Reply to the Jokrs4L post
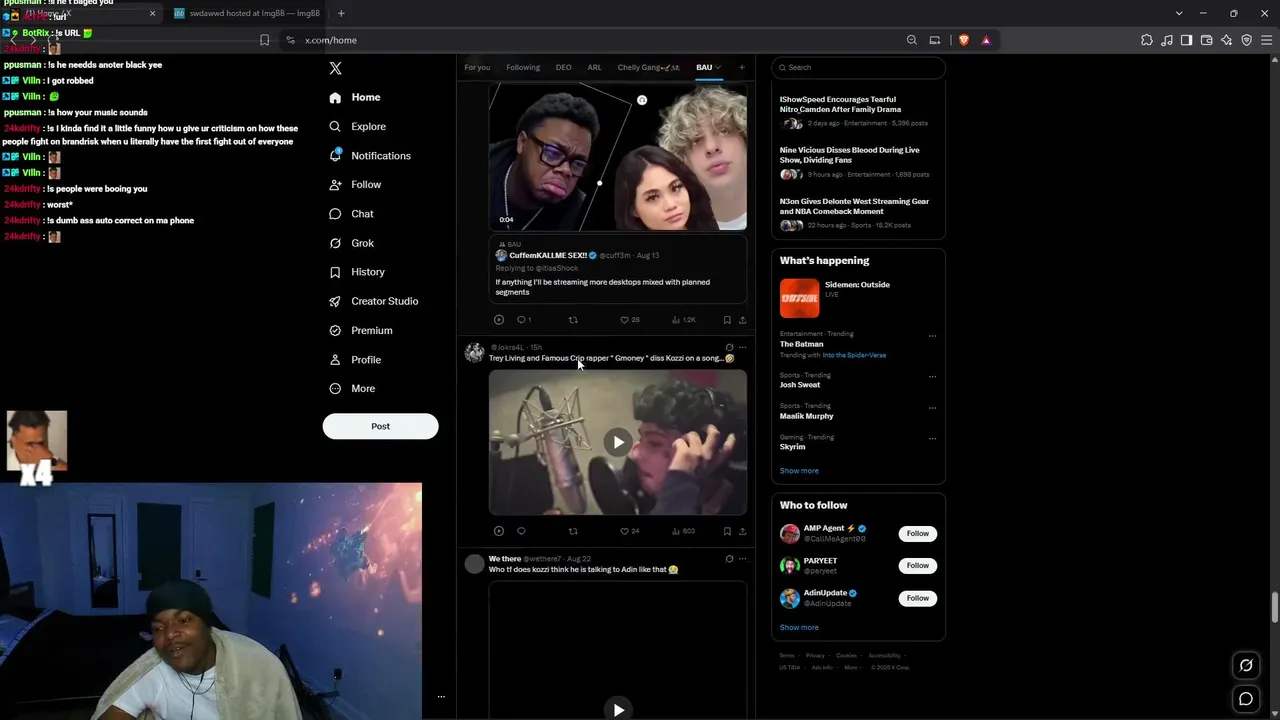 (x=521, y=531)
